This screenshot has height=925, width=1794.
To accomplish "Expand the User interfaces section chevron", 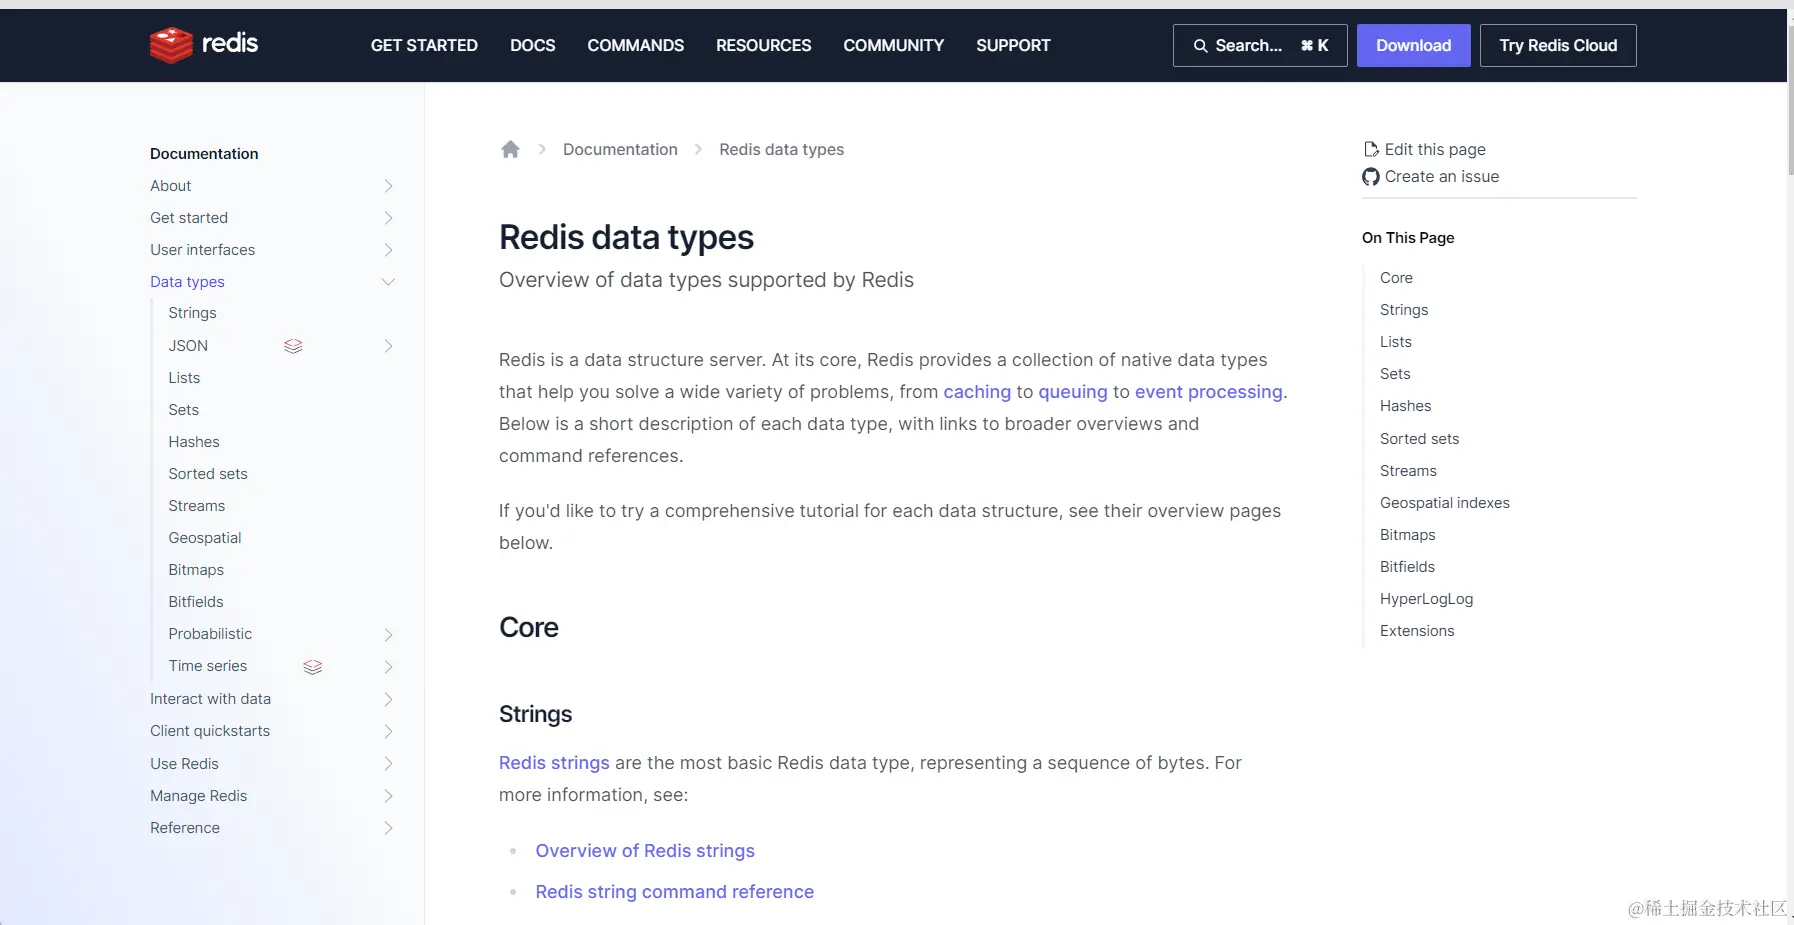I will click(388, 250).
